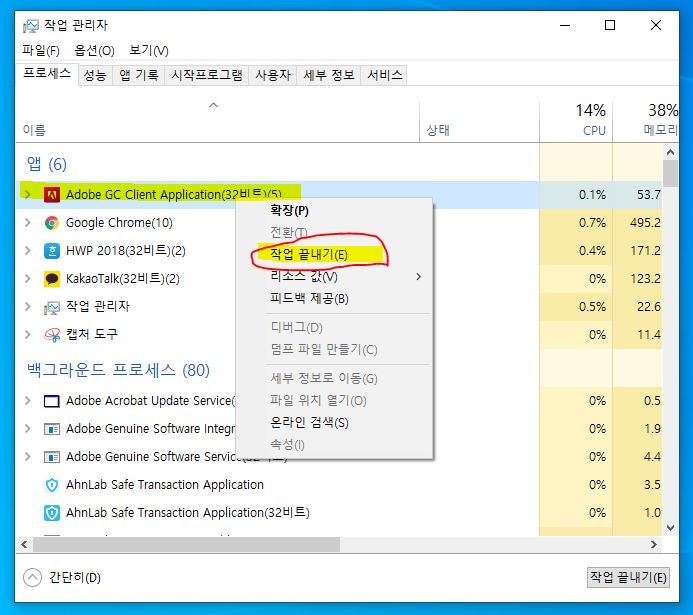693x615 pixels.
Task: Expand the Google Chrome(10) process group
Action: (x=27, y=223)
